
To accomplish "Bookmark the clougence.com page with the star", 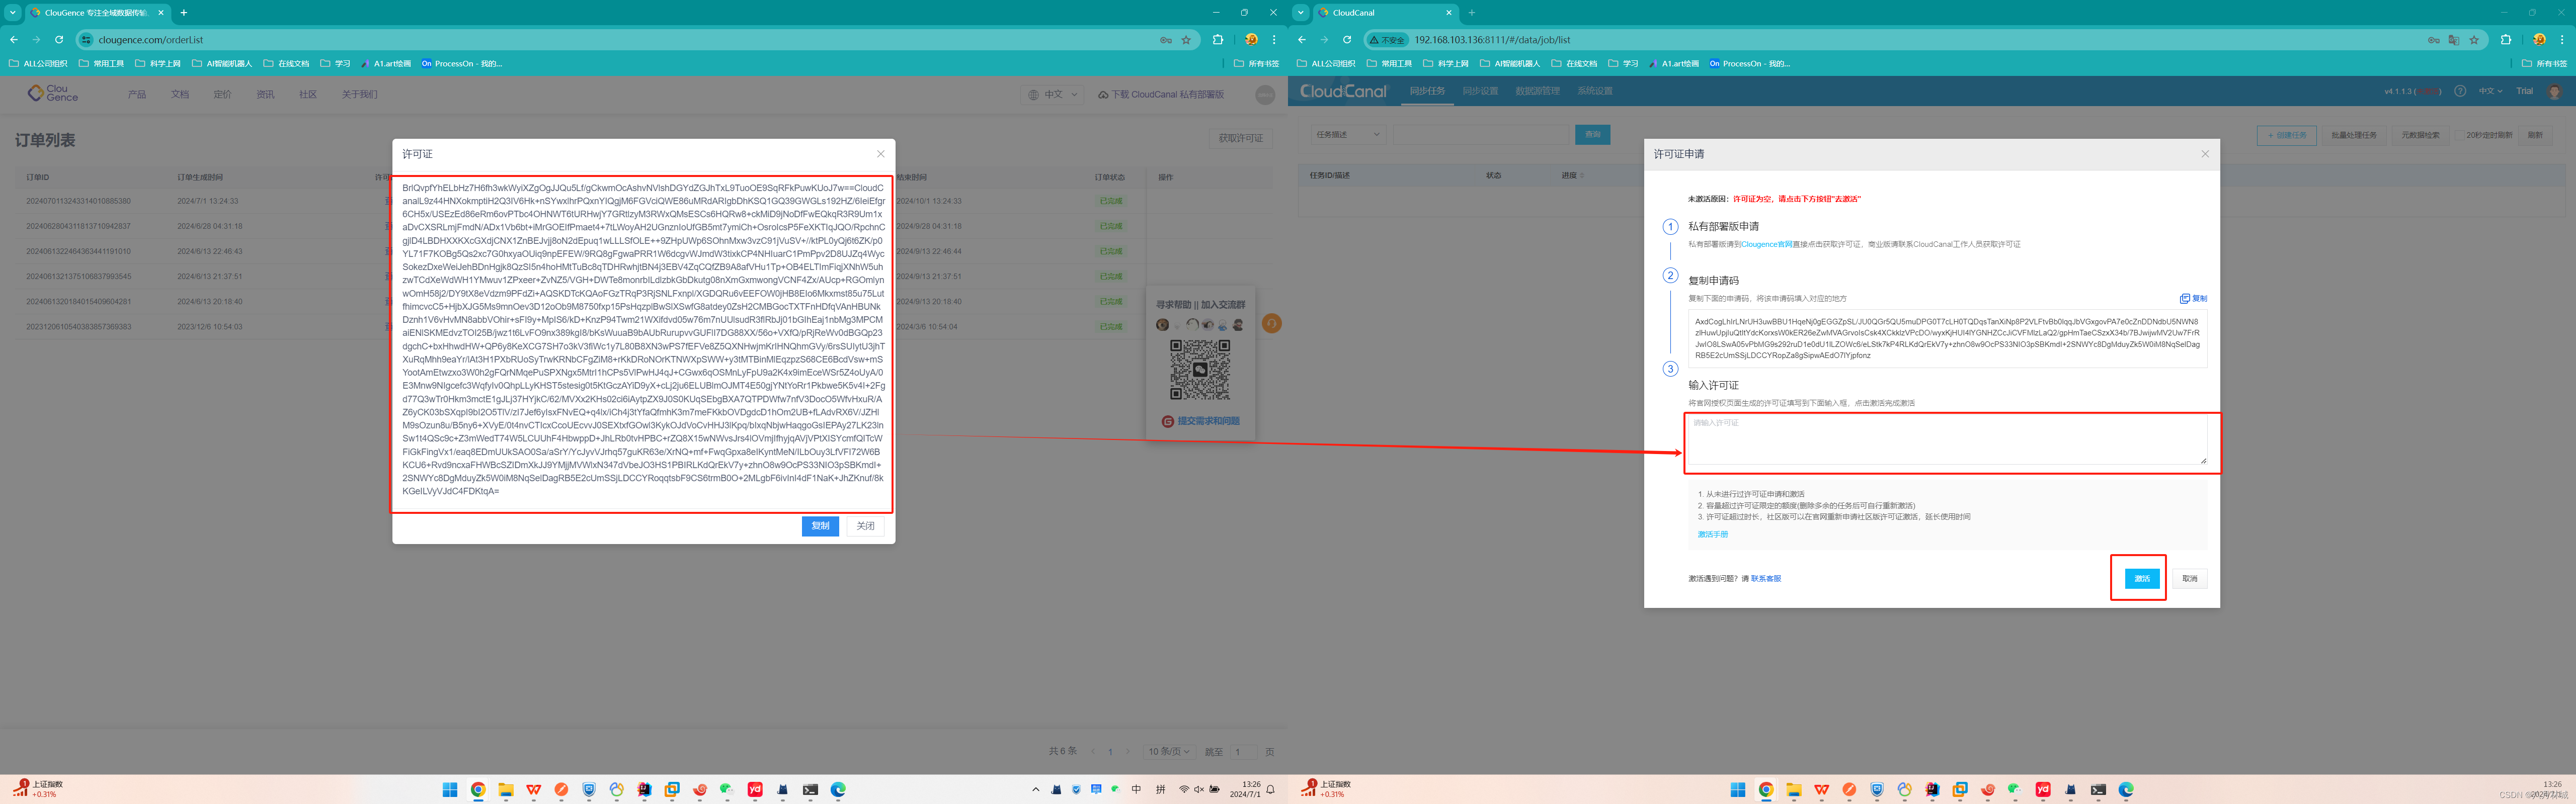I will pos(1186,40).
